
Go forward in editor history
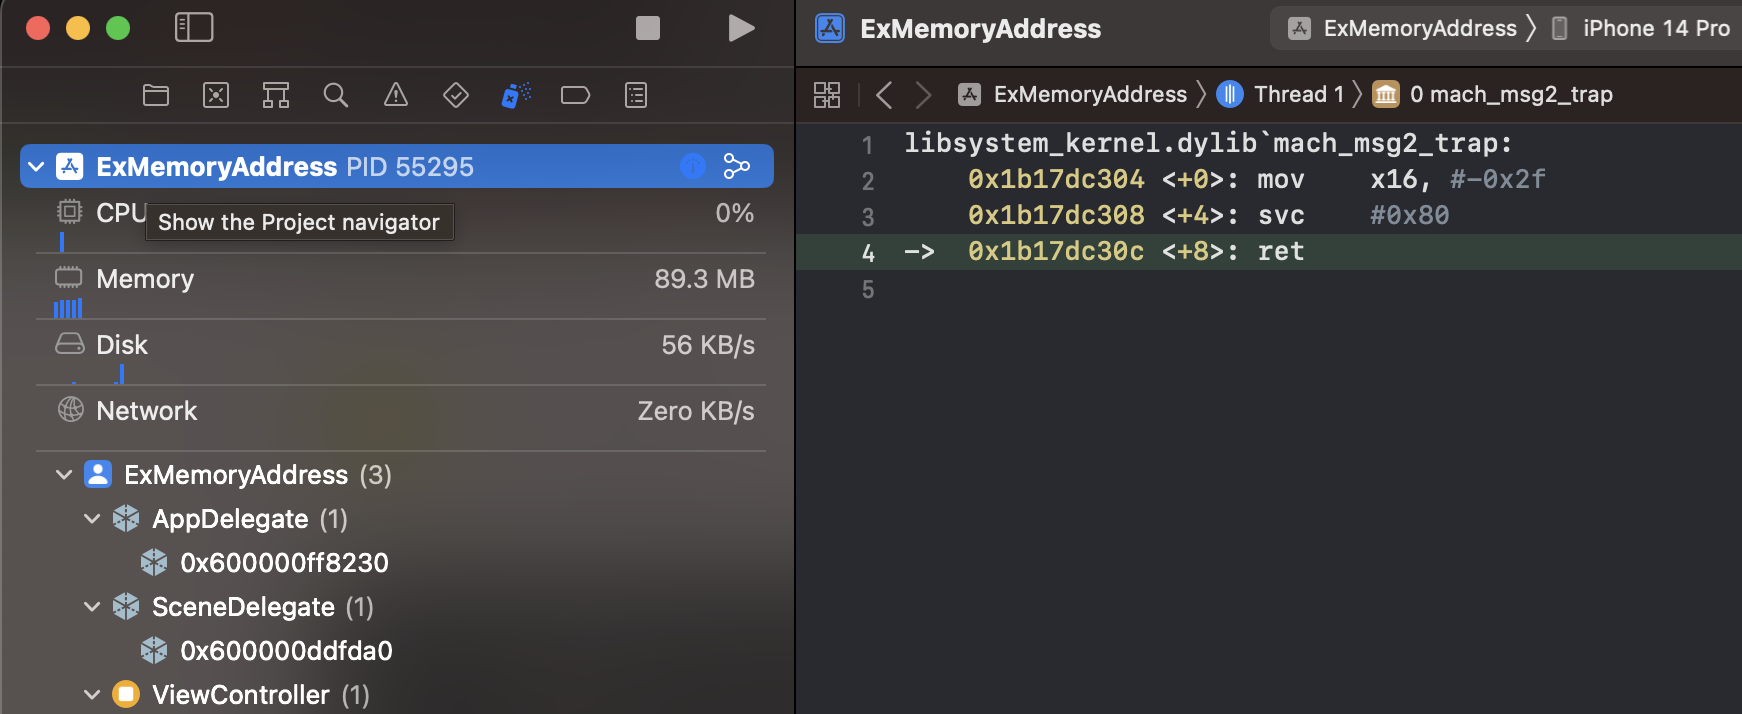point(923,95)
